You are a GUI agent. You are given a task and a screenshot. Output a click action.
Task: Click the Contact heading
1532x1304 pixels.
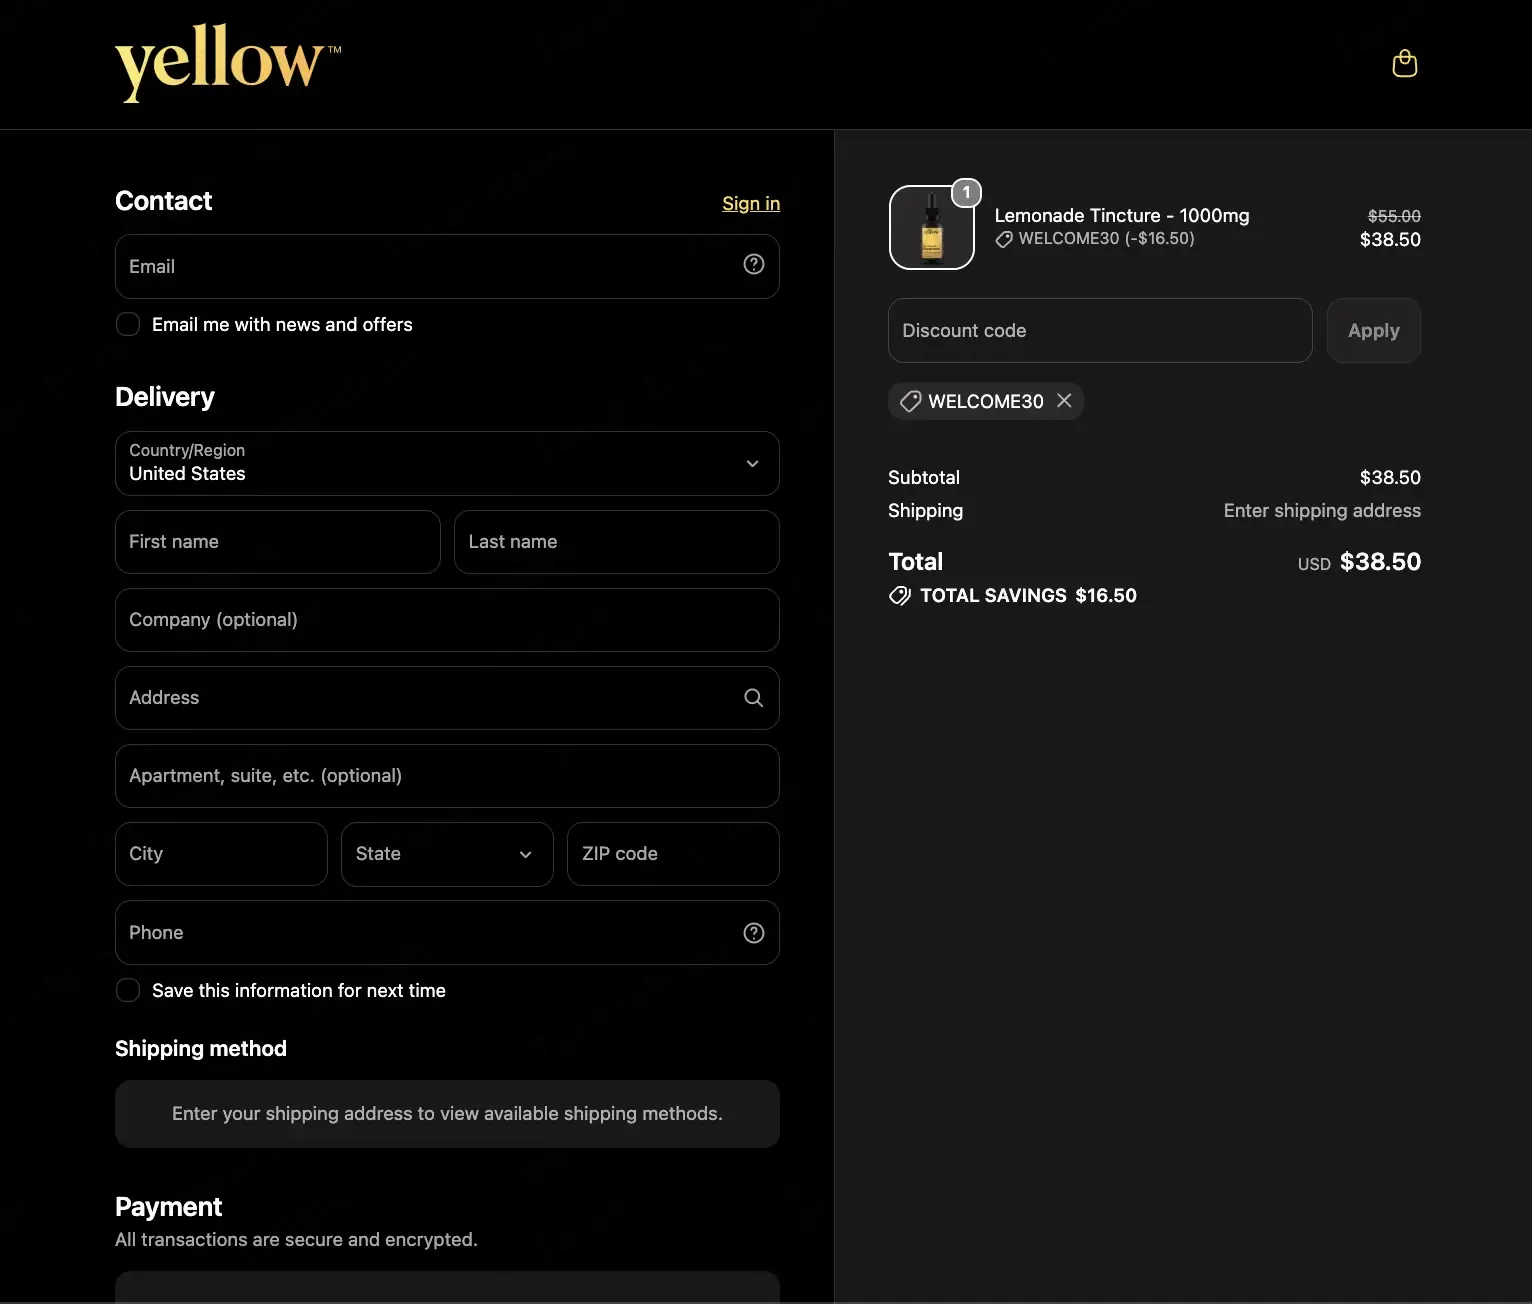[x=164, y=201]
